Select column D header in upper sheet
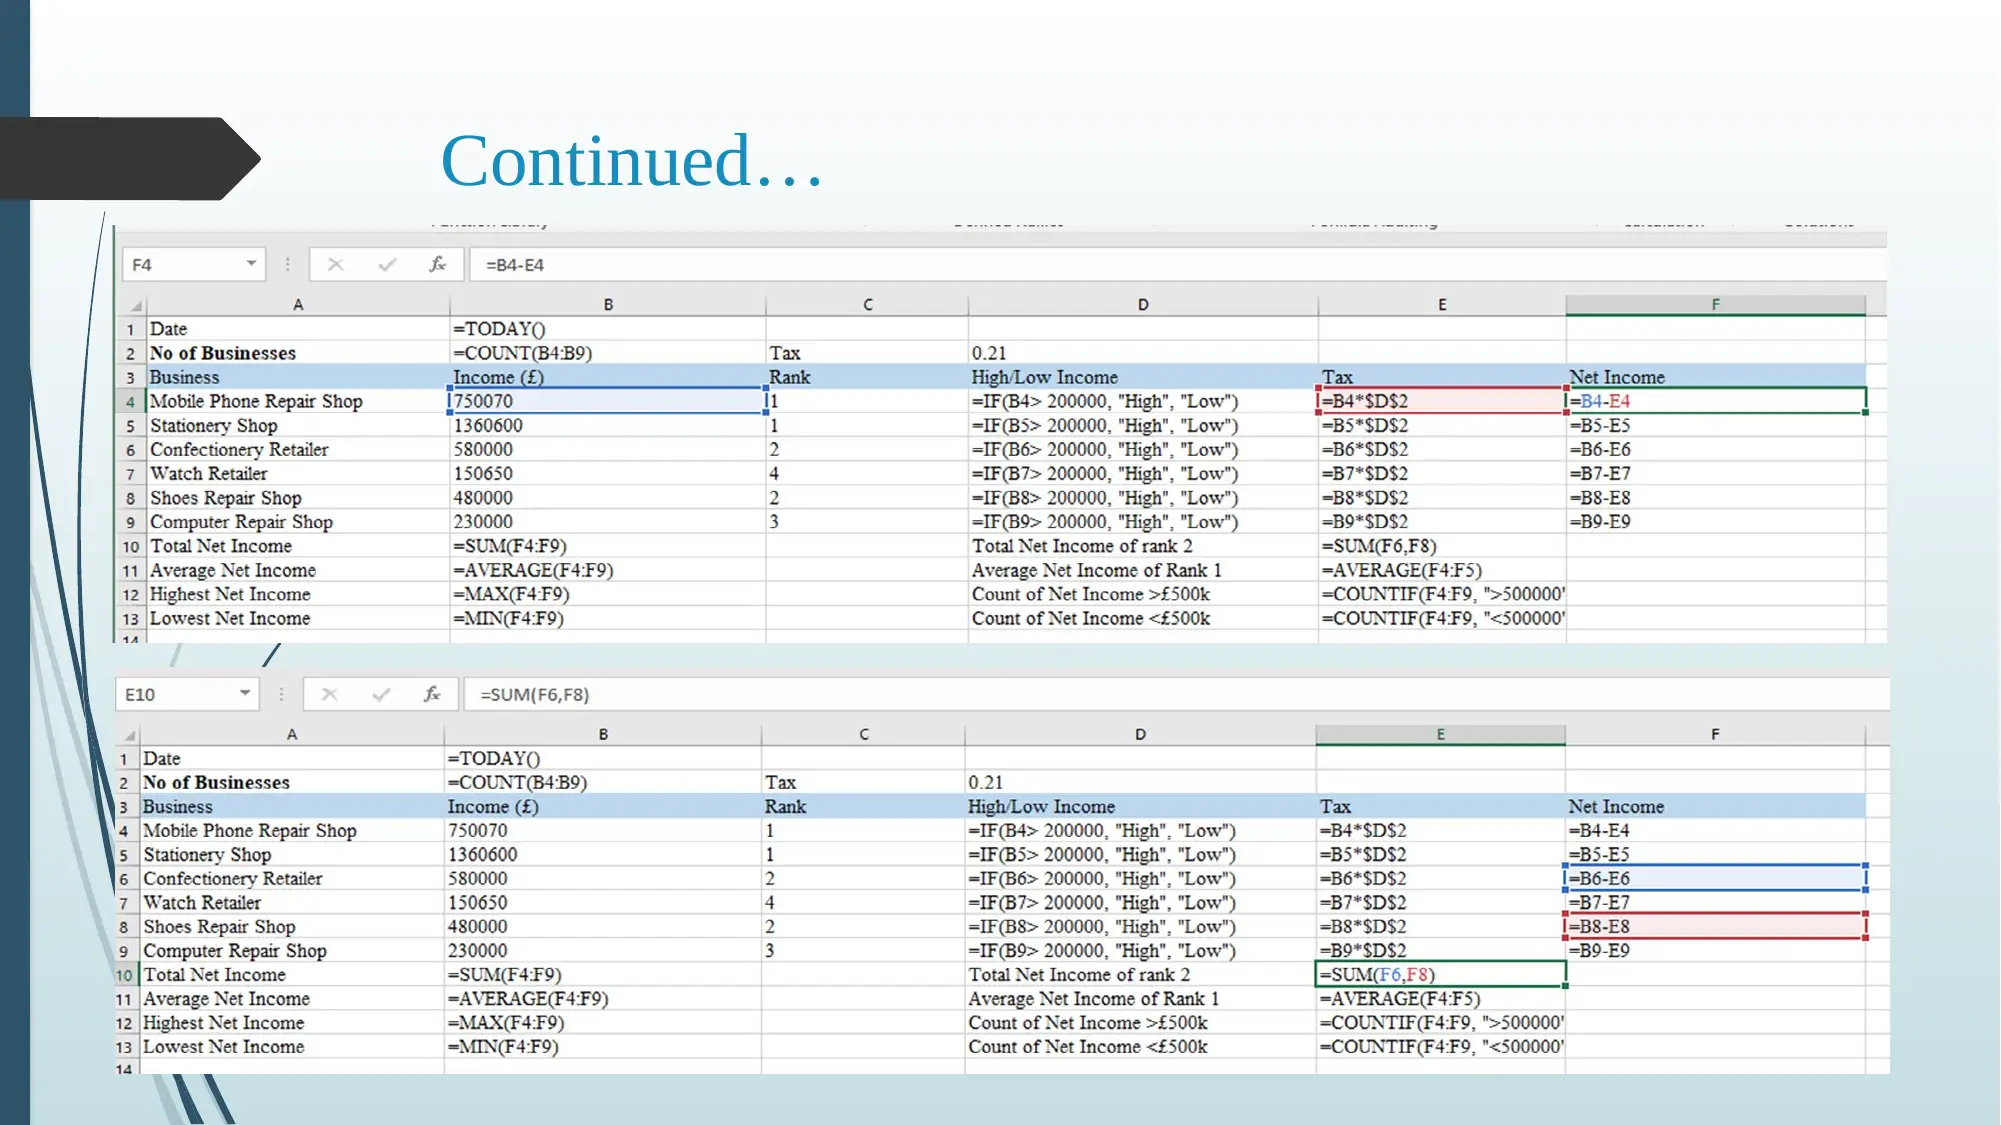This screenshot has height=1125, width=2001. click(x=1143, y=305)
